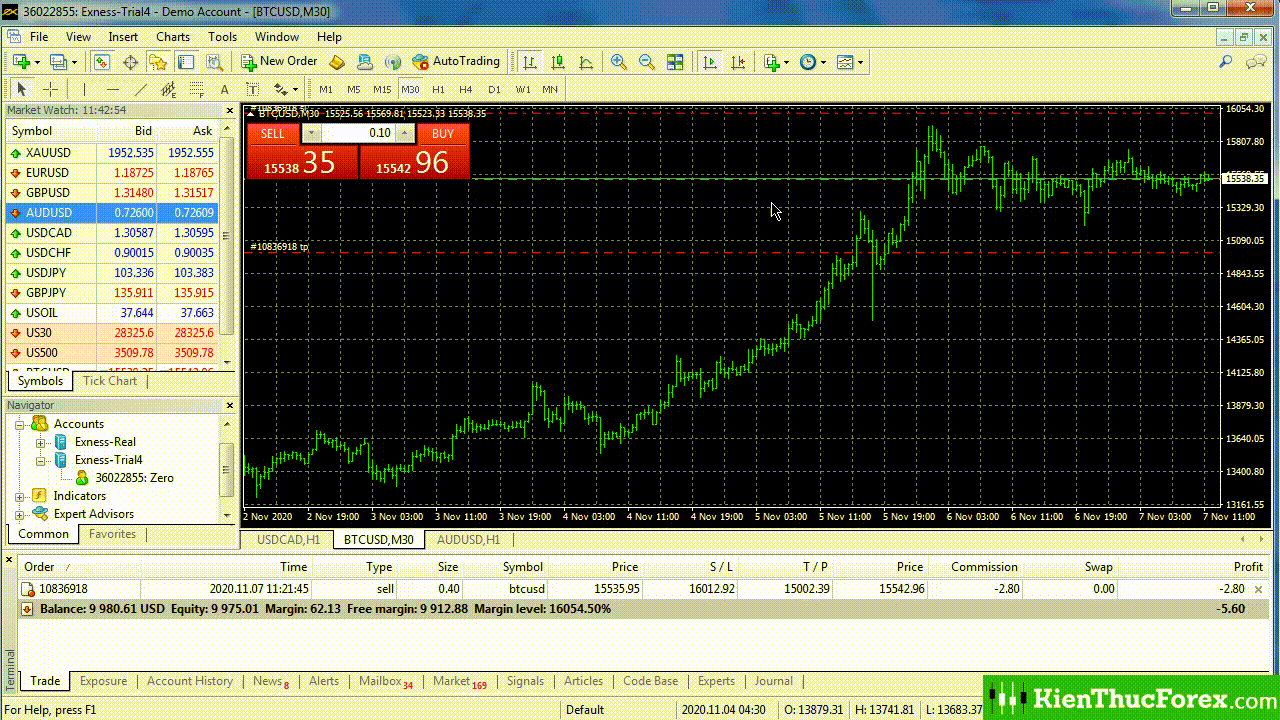Select the Equidistant Channel tool

pos(168,89)
